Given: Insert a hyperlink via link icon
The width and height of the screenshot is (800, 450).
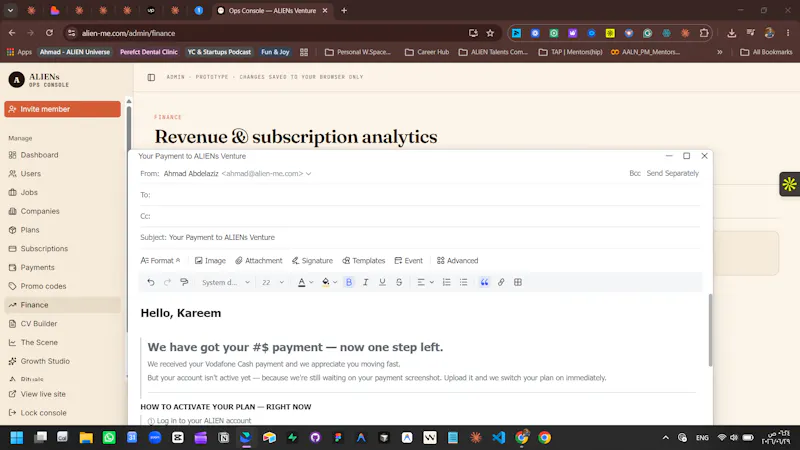Looking at the screenshot, I should click(x=501, y=282).
